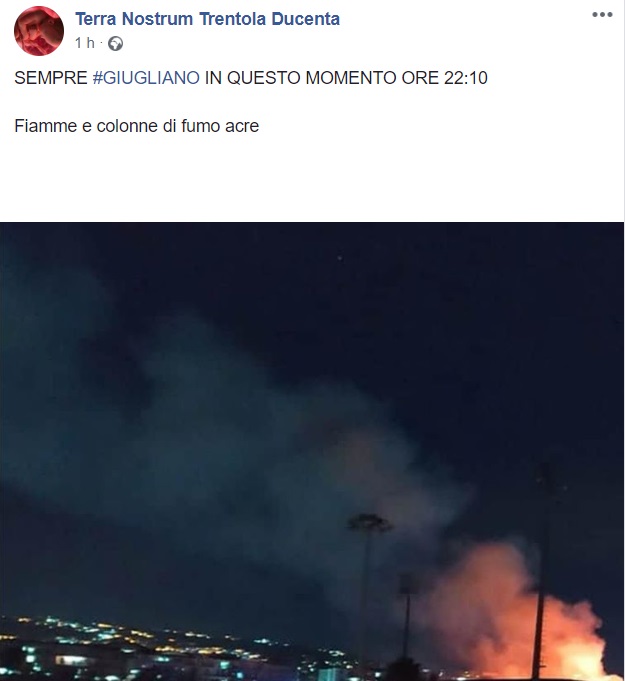Screen dimensions: 625x681
Task: Click the Terra Nostrum Trentola Ducenta page name
Action: [x=208, y=19]
